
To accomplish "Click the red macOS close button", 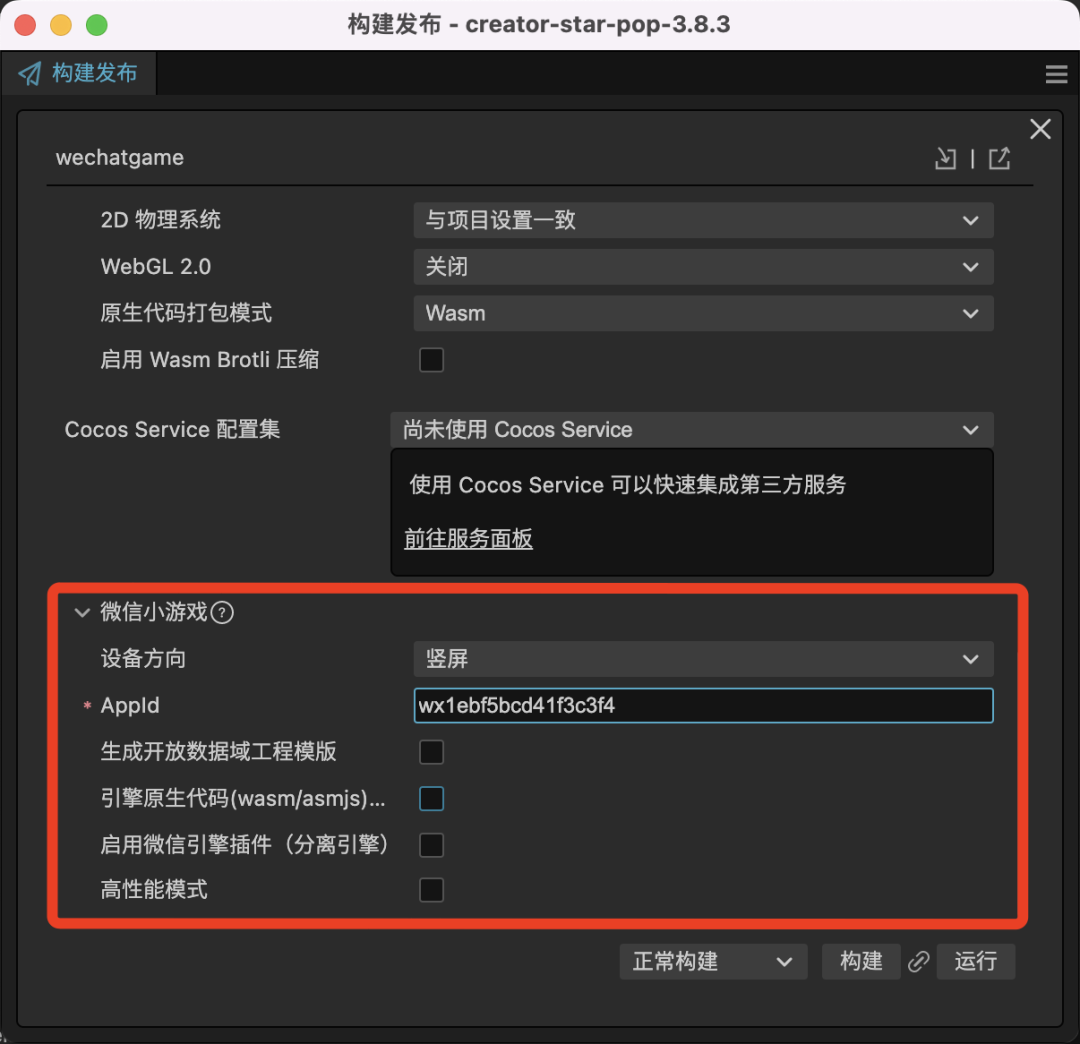I will (25, 25).
